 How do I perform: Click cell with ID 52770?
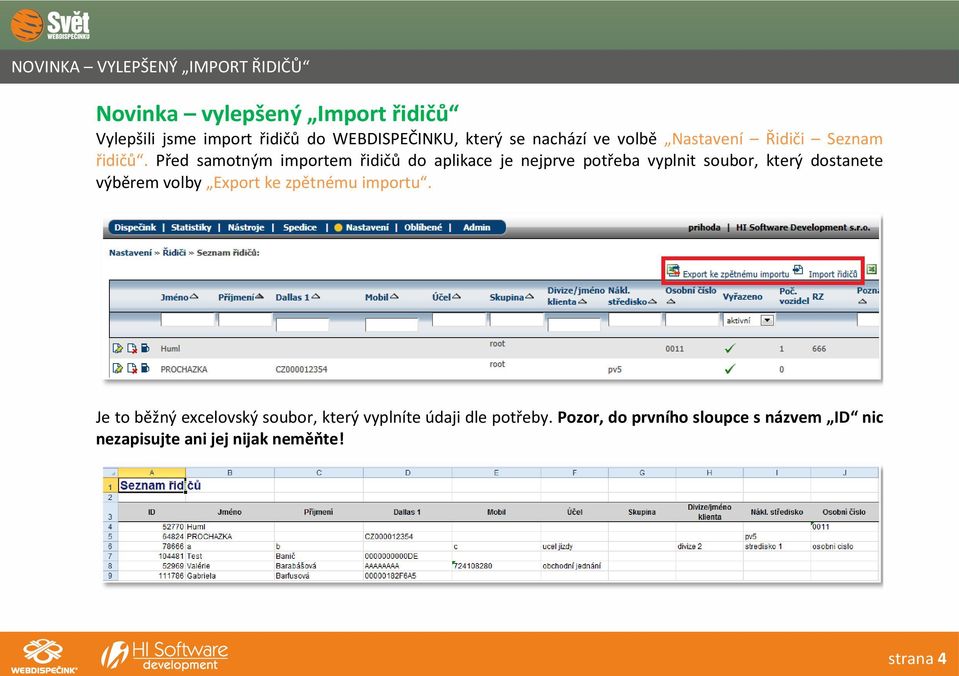pyautogui.click(x=152, y=527)
